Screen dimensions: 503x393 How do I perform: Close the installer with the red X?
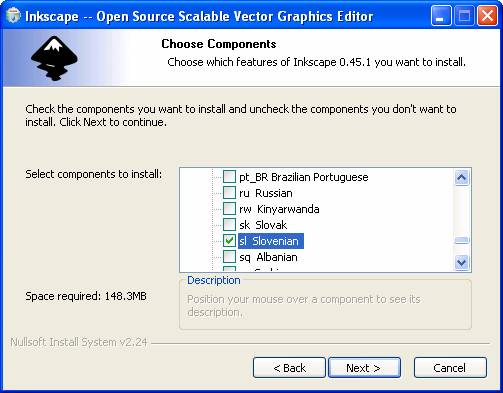[x=487, y=16]
